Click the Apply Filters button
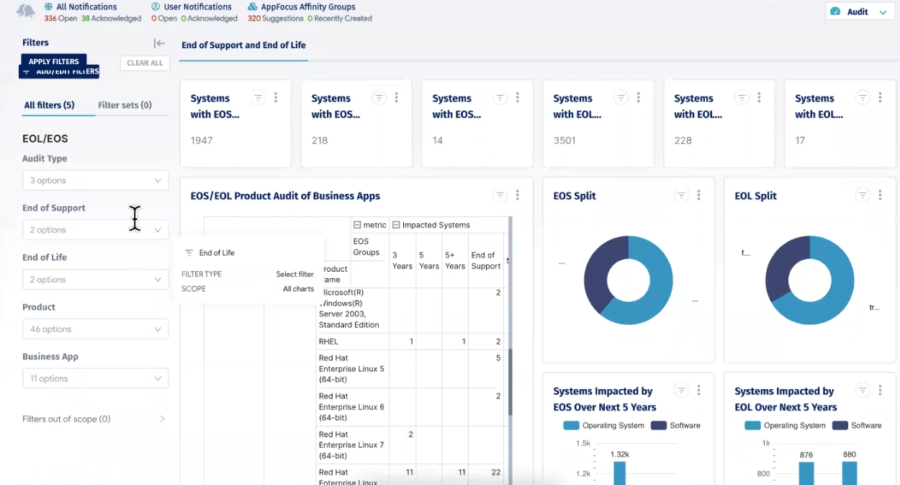Image resolution: width=900 pixels, height=485 pixels. [x=53, y=61]
